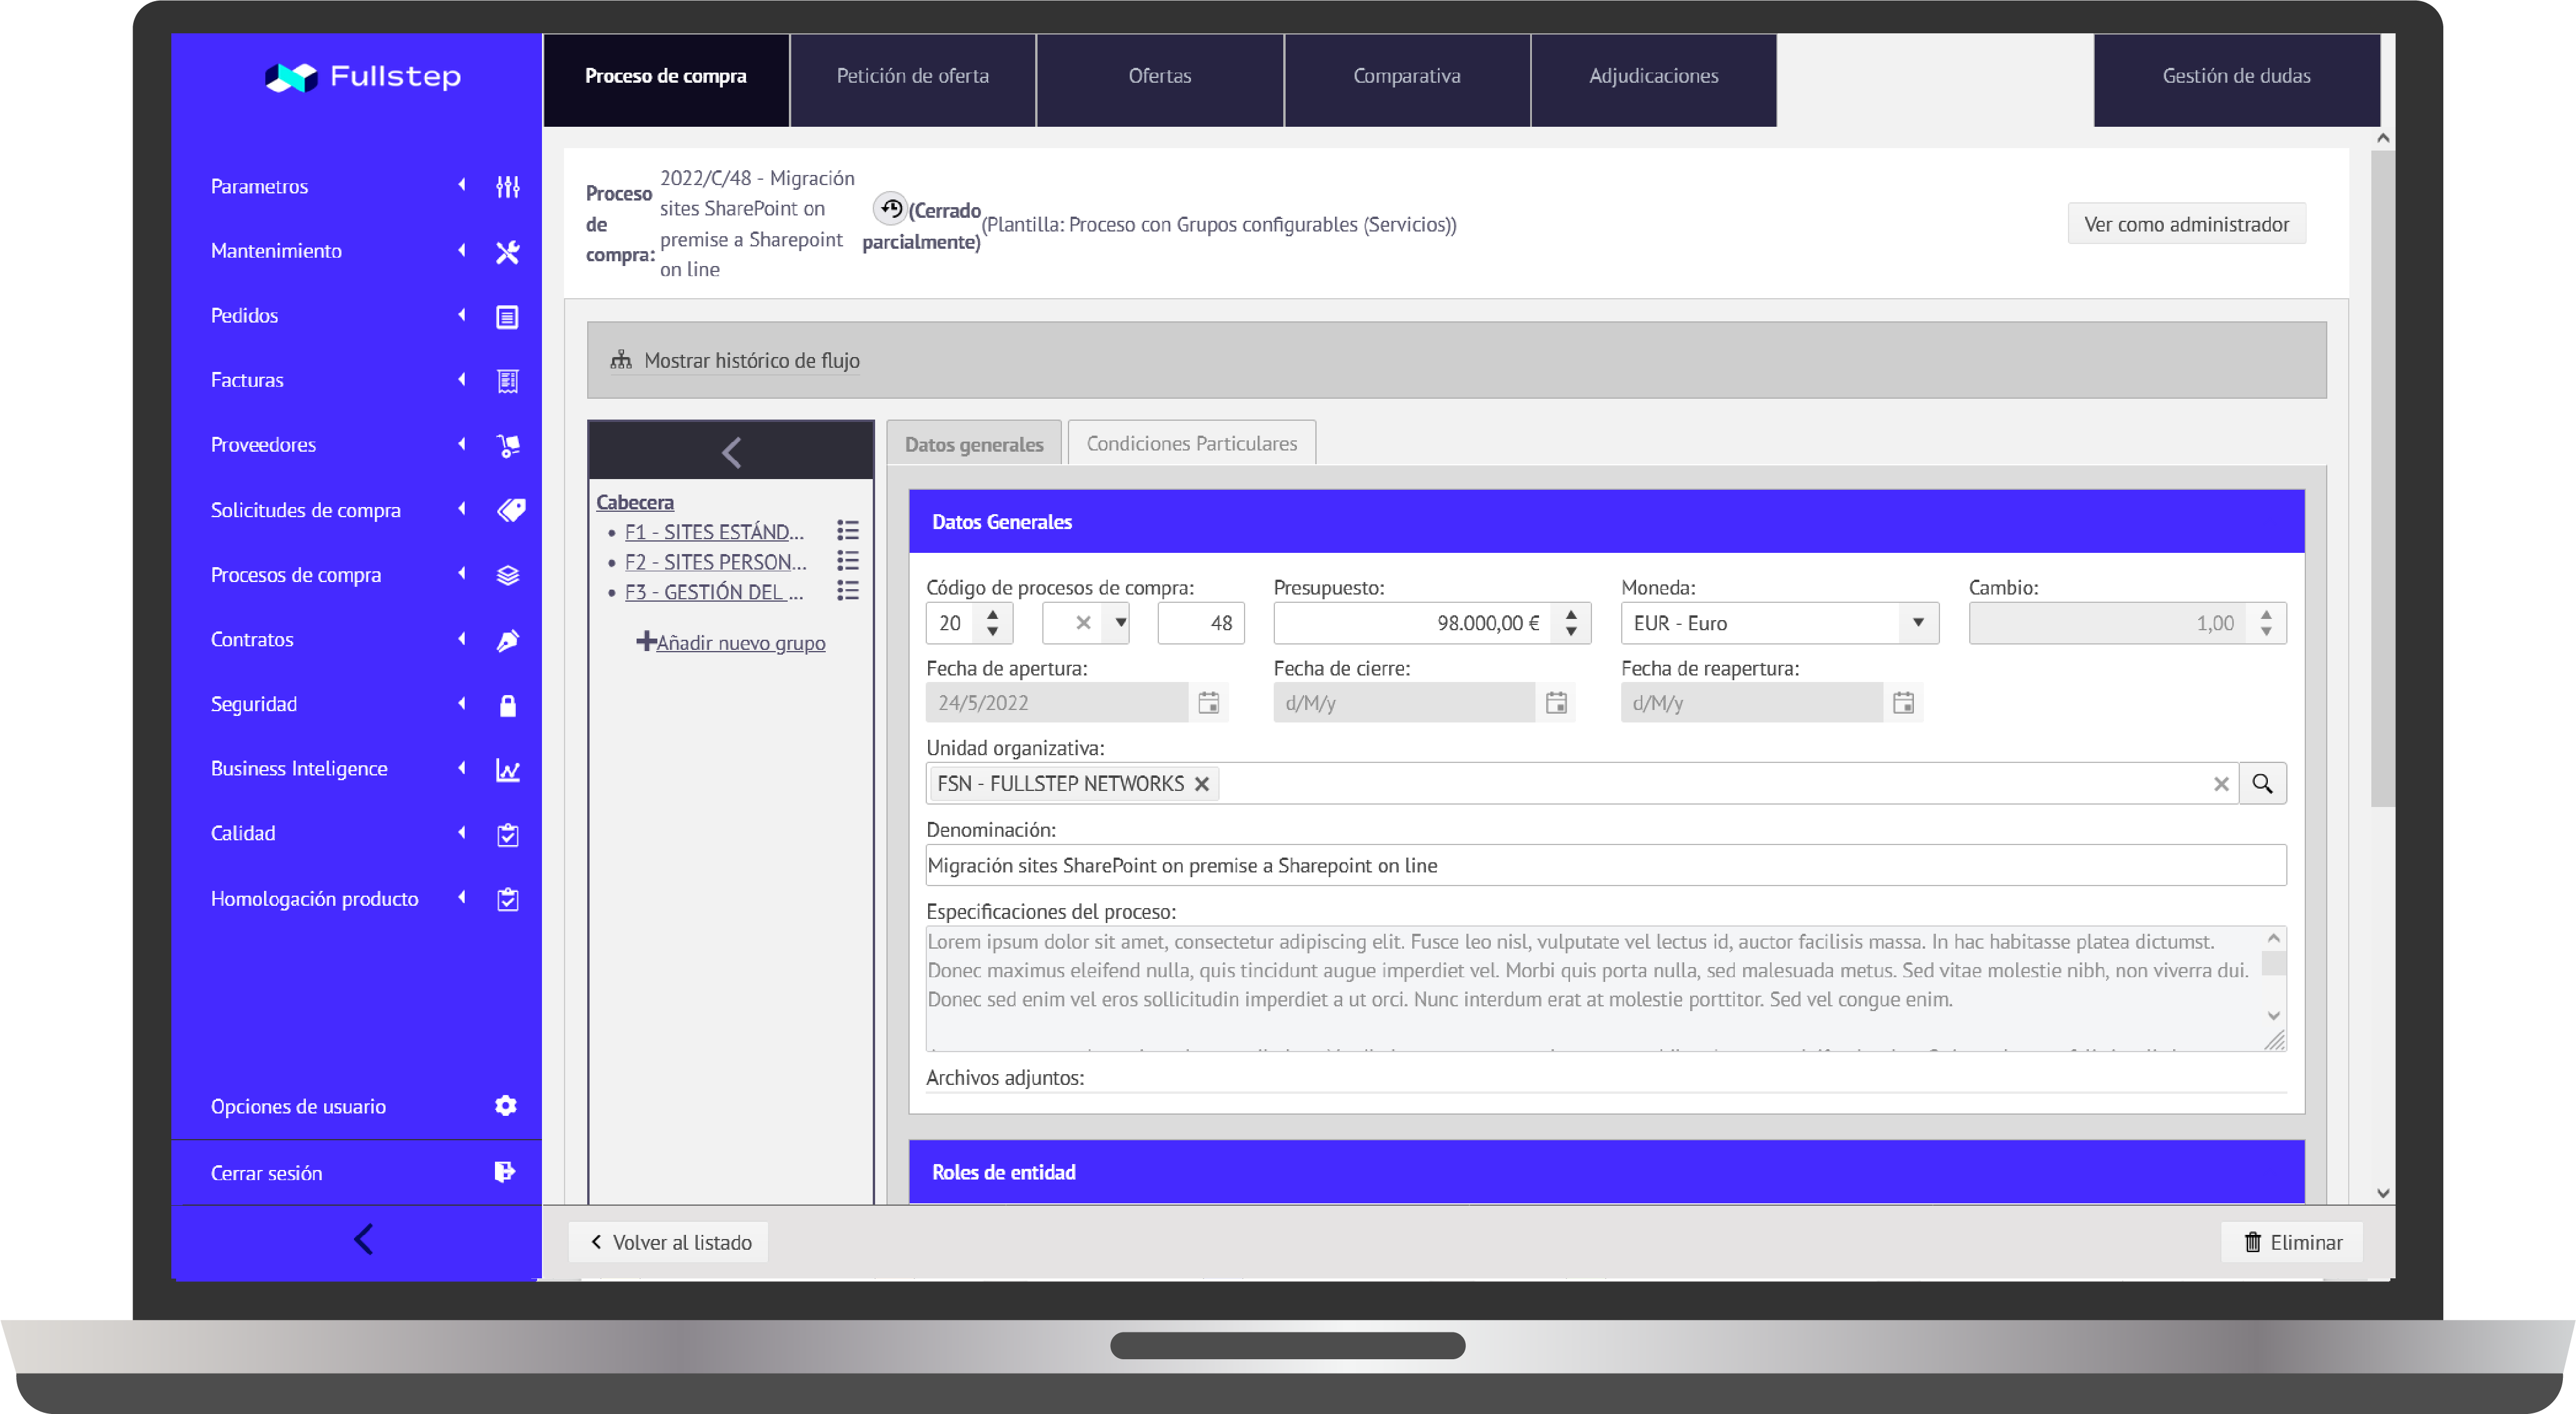Open the Comparativa top tab

tap(1406, 76)
